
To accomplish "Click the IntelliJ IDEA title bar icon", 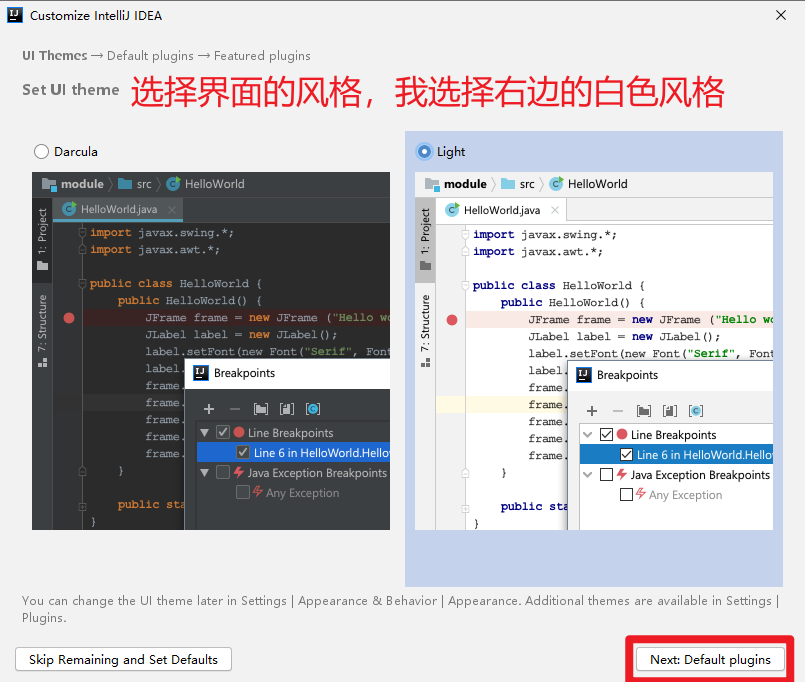I will click(x=15, y=15).
